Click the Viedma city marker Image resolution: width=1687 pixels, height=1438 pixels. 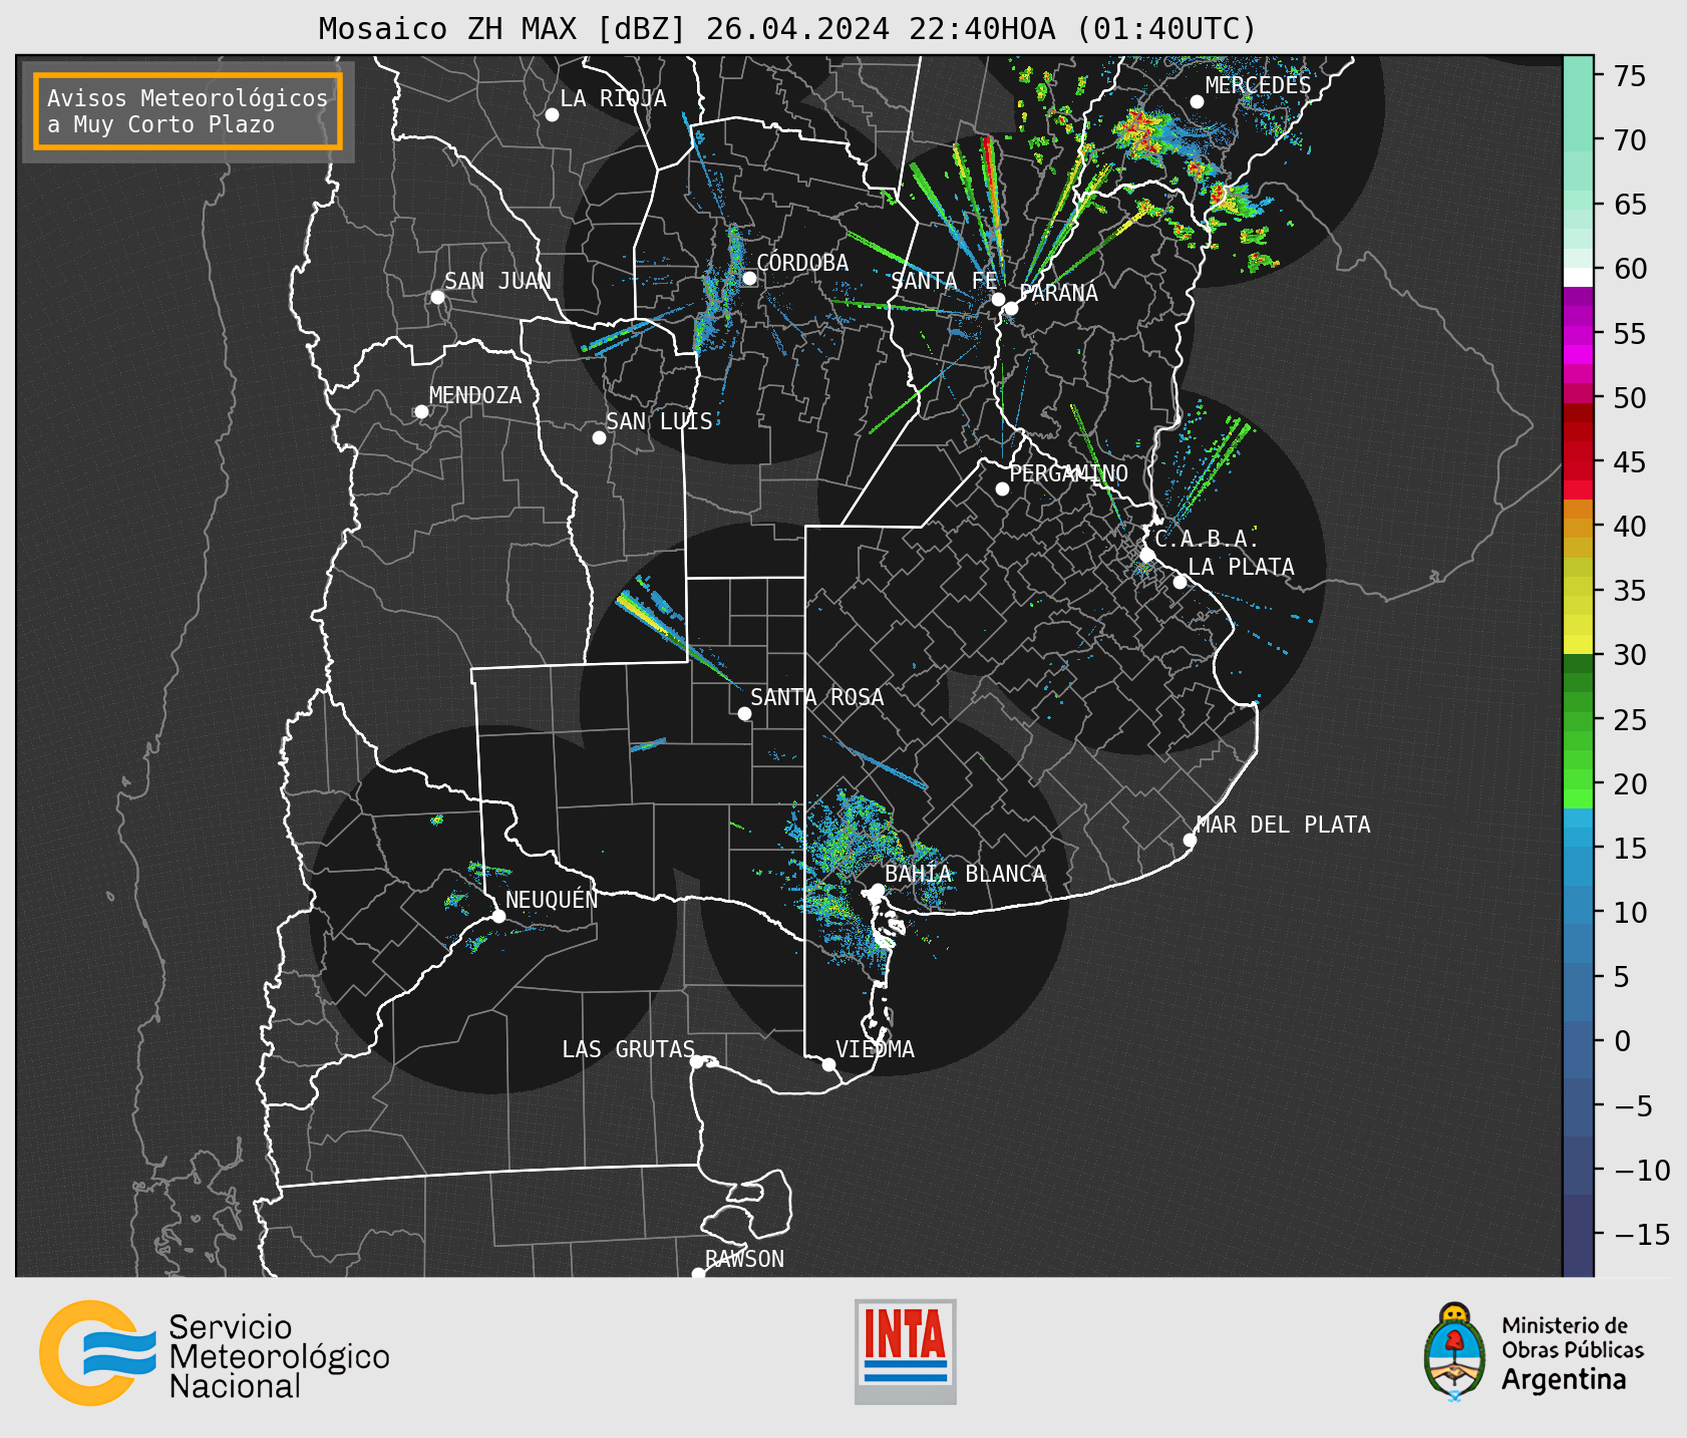point(829,1064)
